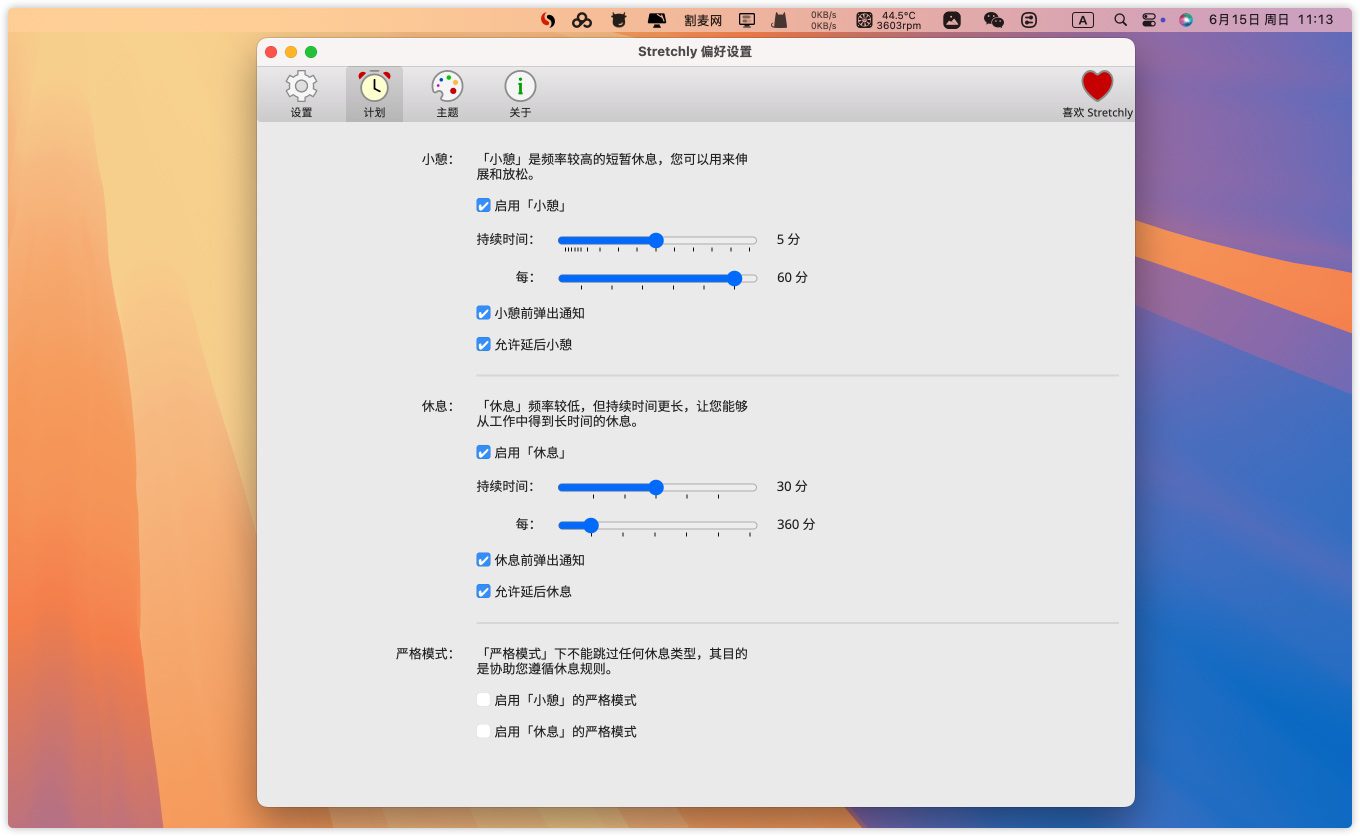The image size is (1360, 836).
Task: Click the Stretchly 偏好设置 window title
Action: coord(695,52)
